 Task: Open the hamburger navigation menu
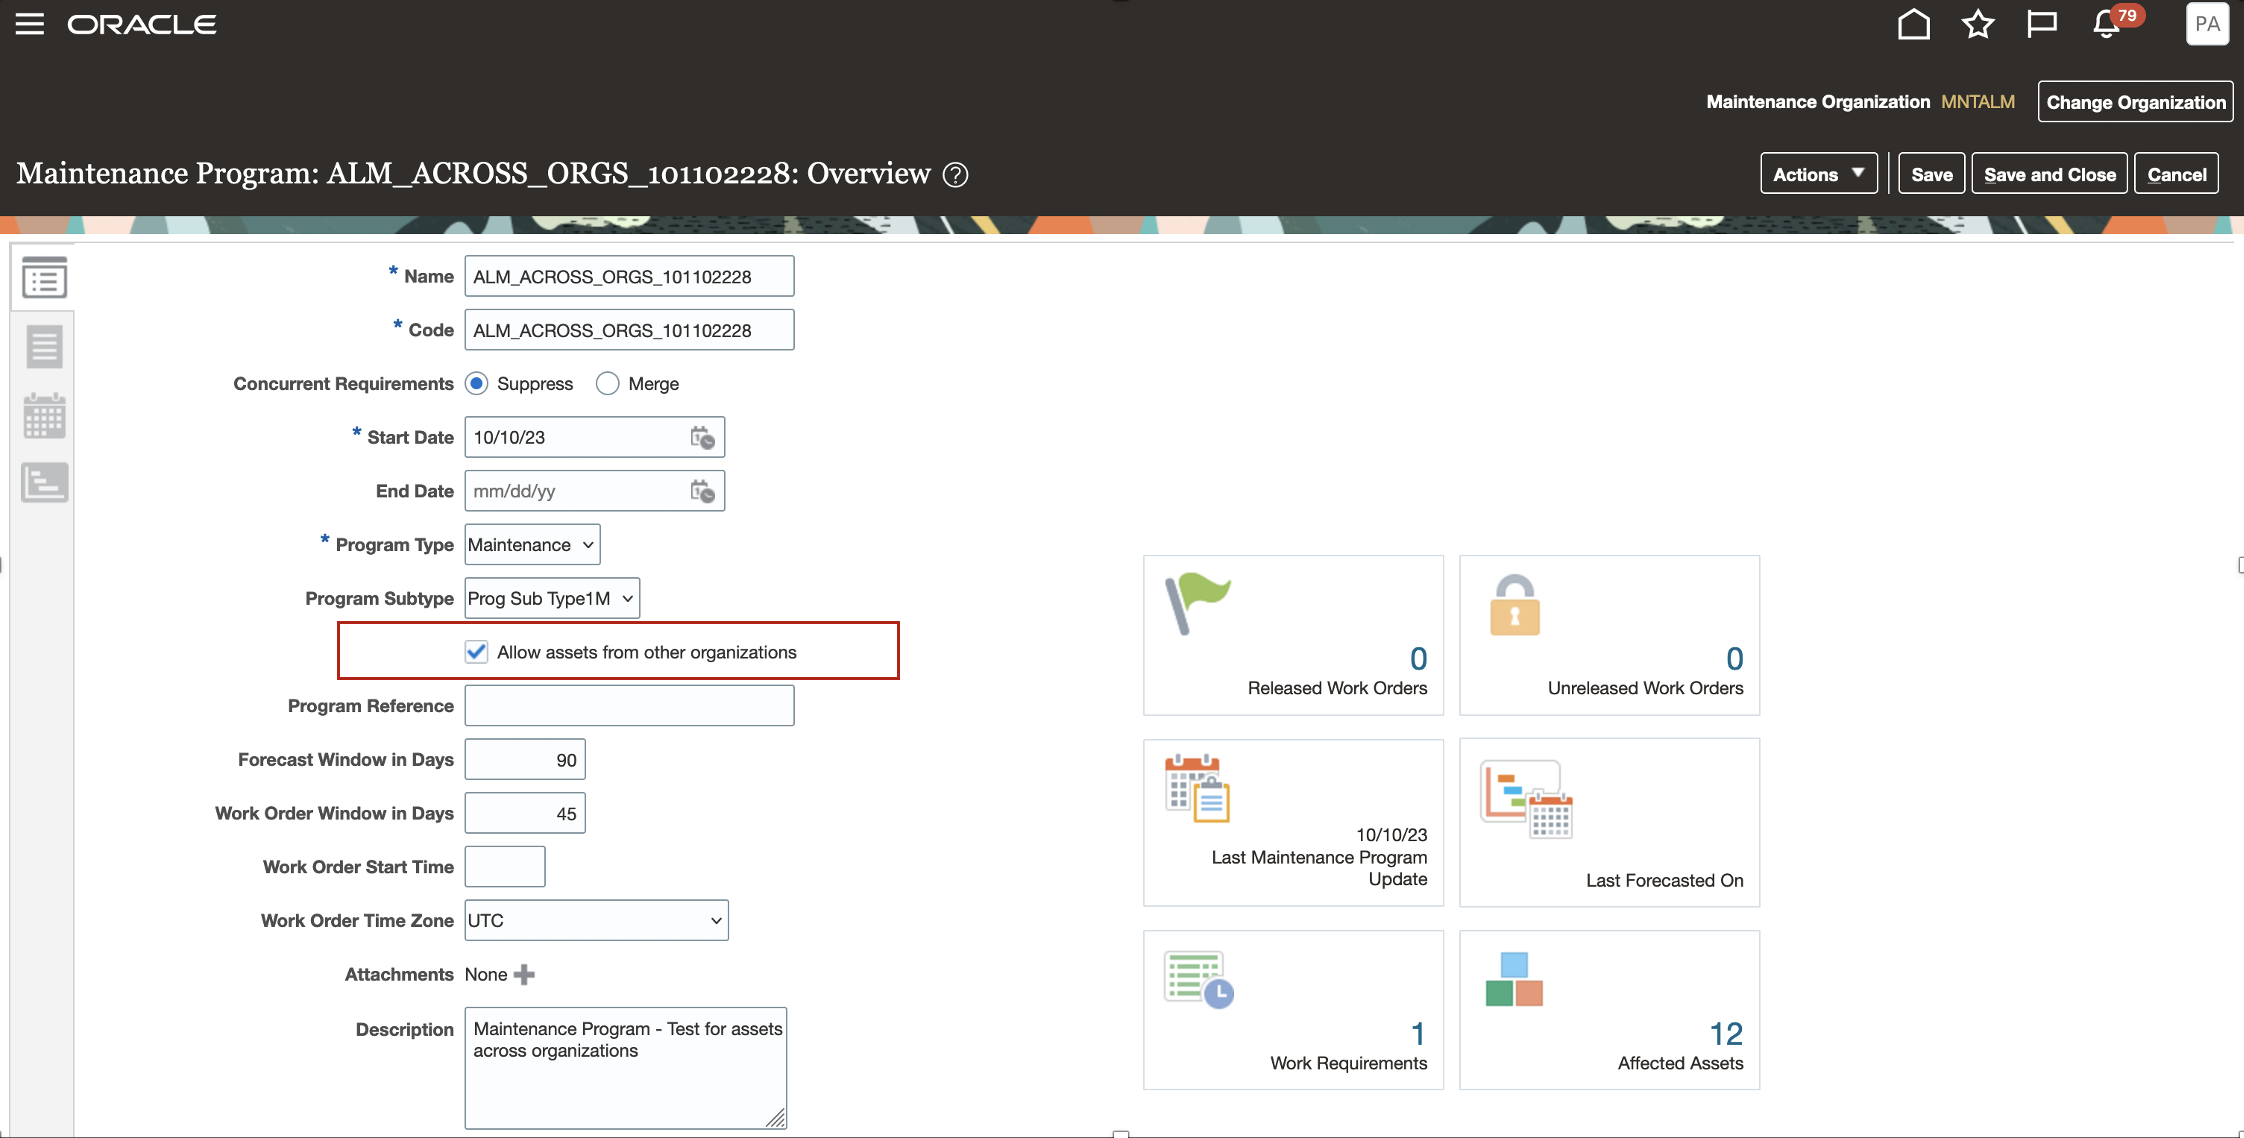[x=30, y=24]
